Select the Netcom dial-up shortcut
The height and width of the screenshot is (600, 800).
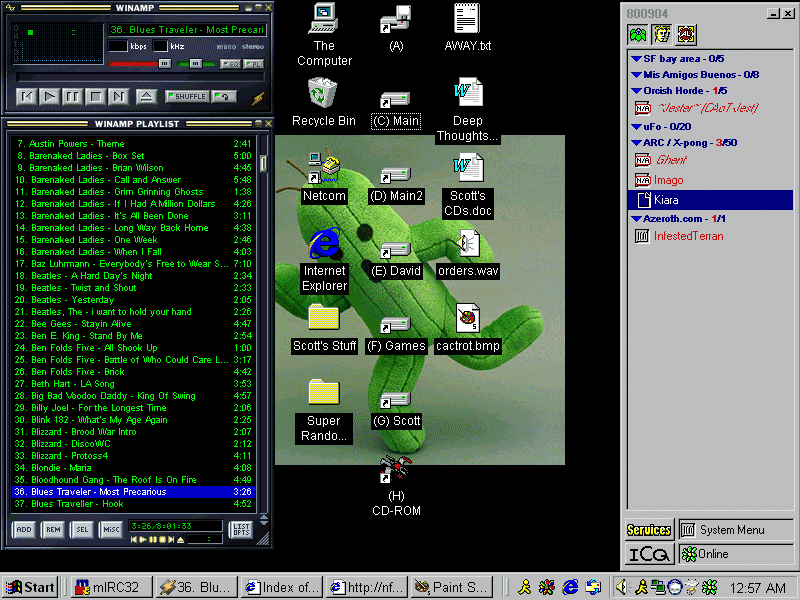324,178
